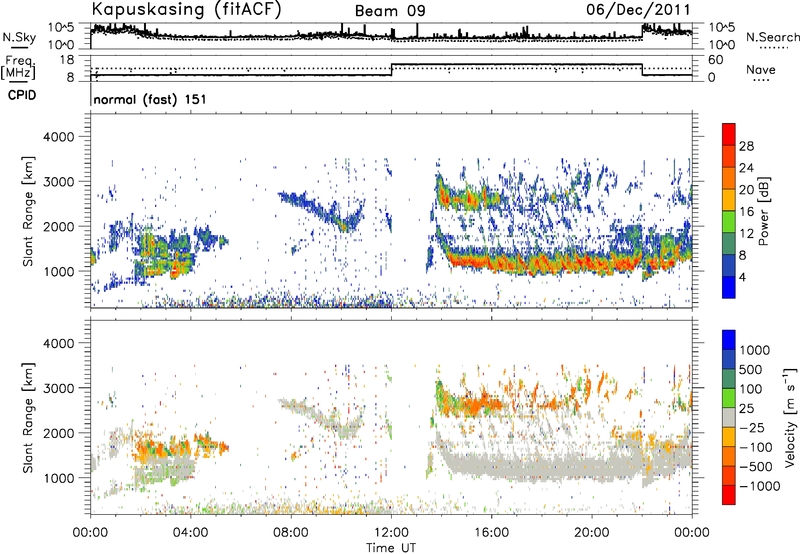Click the "100" label on velocity color bar
This screenshot has width=800, height=554.
pos(751,389)
